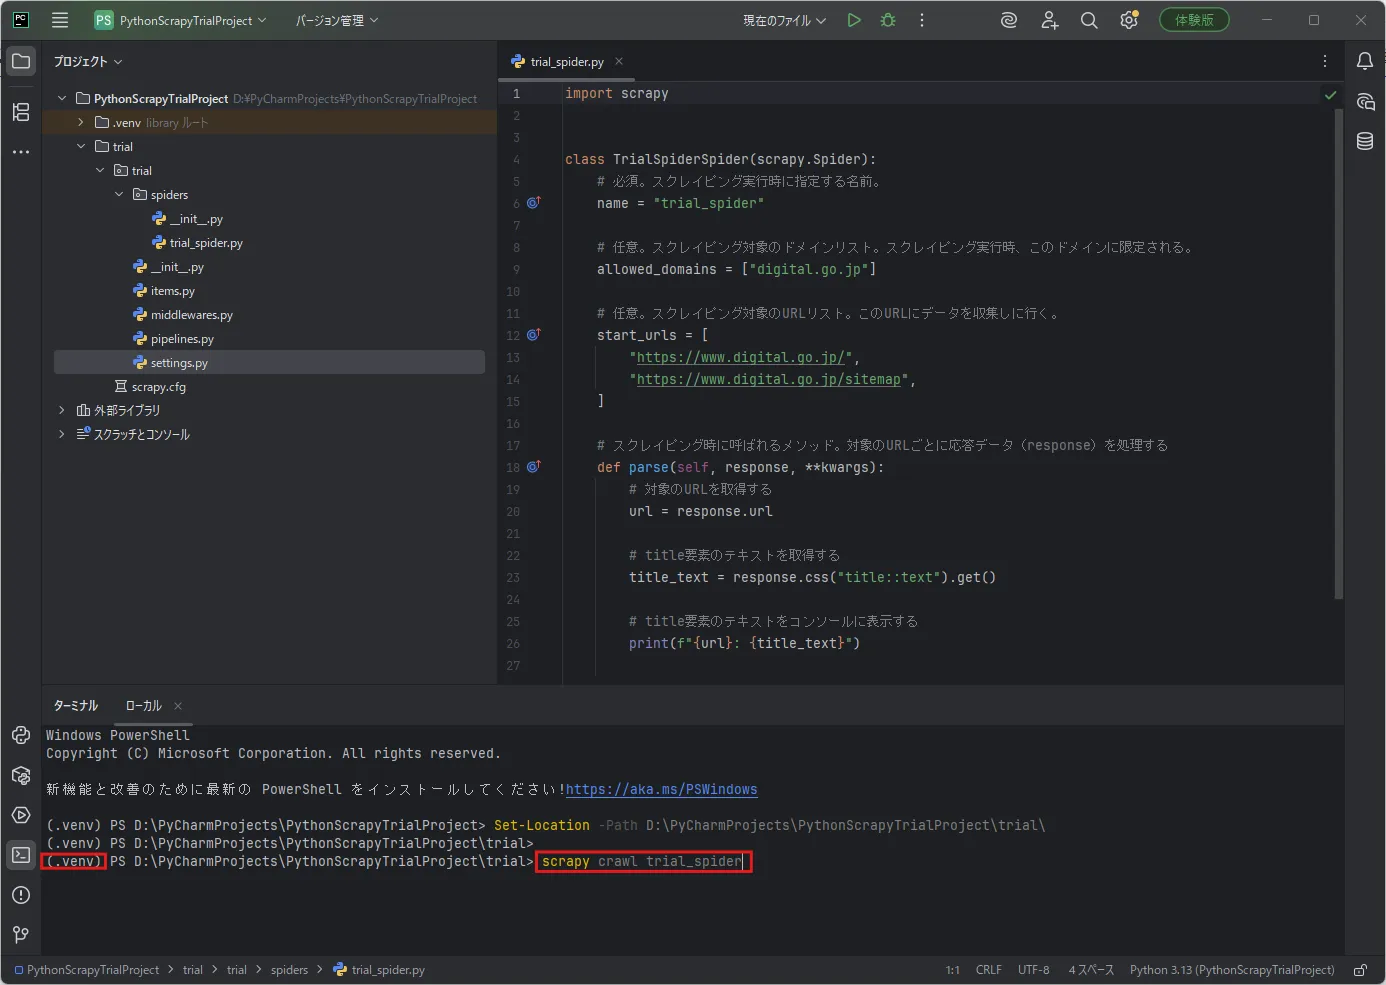This screenshot has width=1386, height=985.
Task: Click the 体験版 trial badge button
Action: (x=1194, y=20)
